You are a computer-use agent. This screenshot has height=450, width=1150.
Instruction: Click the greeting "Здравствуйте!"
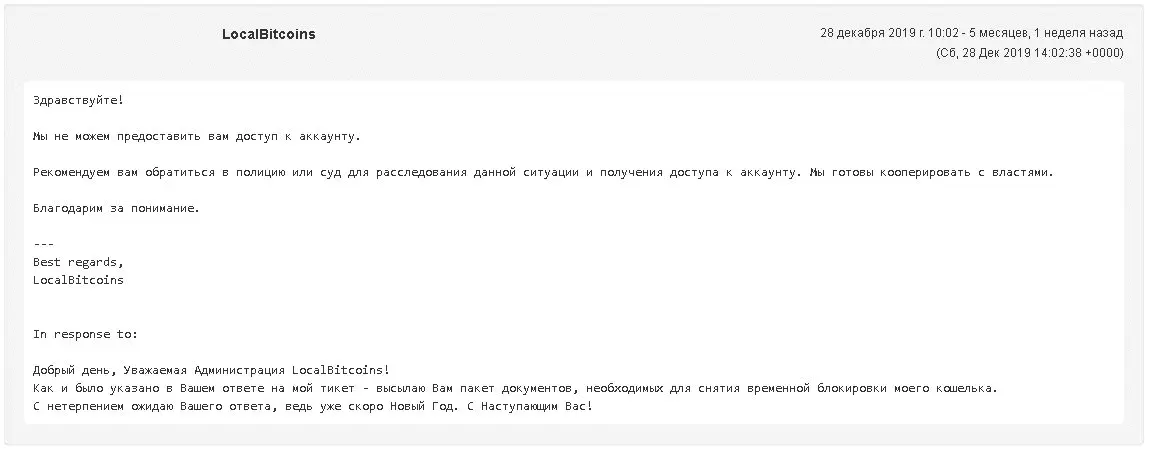click(x=78, y=100)
